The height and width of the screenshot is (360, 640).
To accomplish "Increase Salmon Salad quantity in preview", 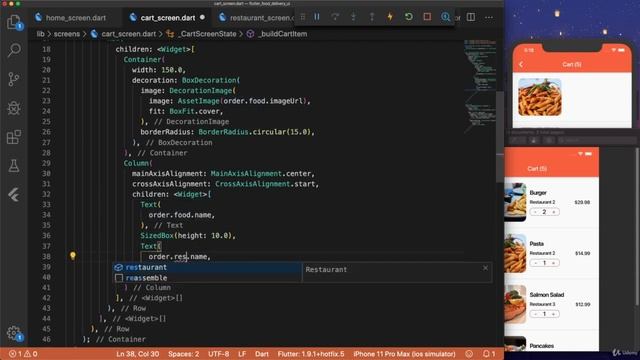I will [x=553, y=314].
